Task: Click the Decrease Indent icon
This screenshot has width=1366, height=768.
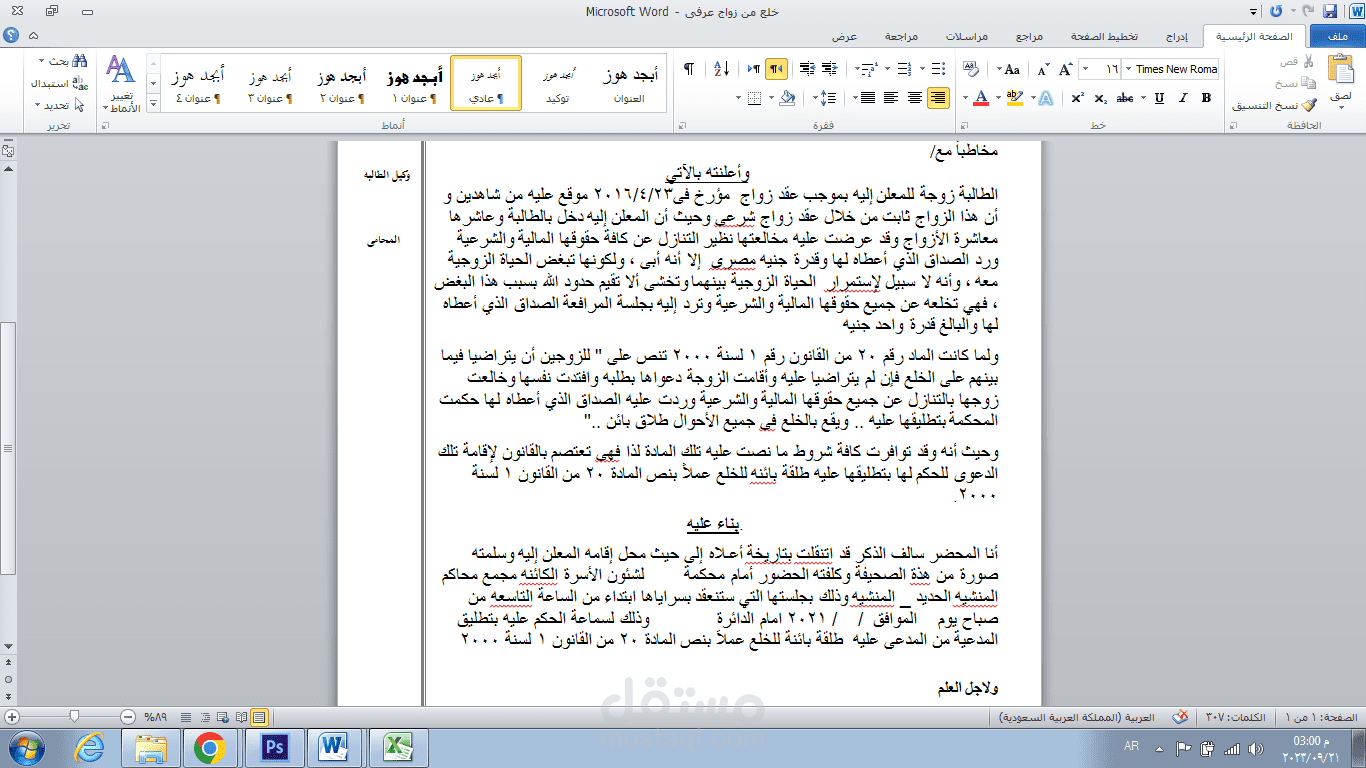Action: click(830, 69)
